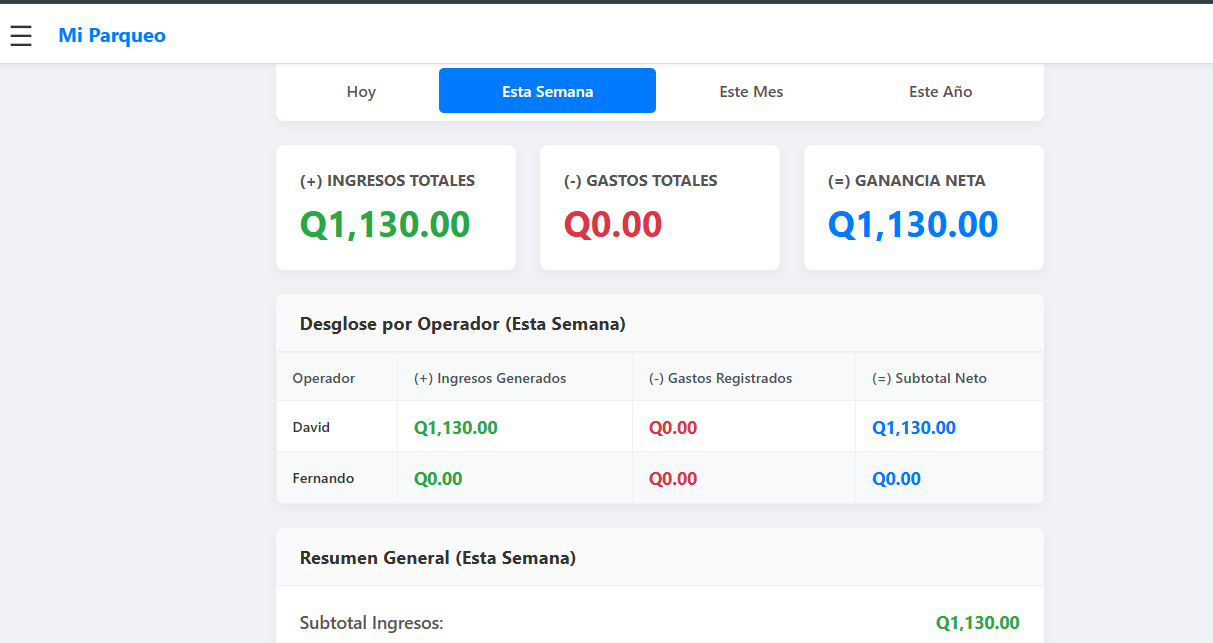Click the Desglose por Operador heading
This screenshot has width=1213, height=643.
(x=462, y=324)
